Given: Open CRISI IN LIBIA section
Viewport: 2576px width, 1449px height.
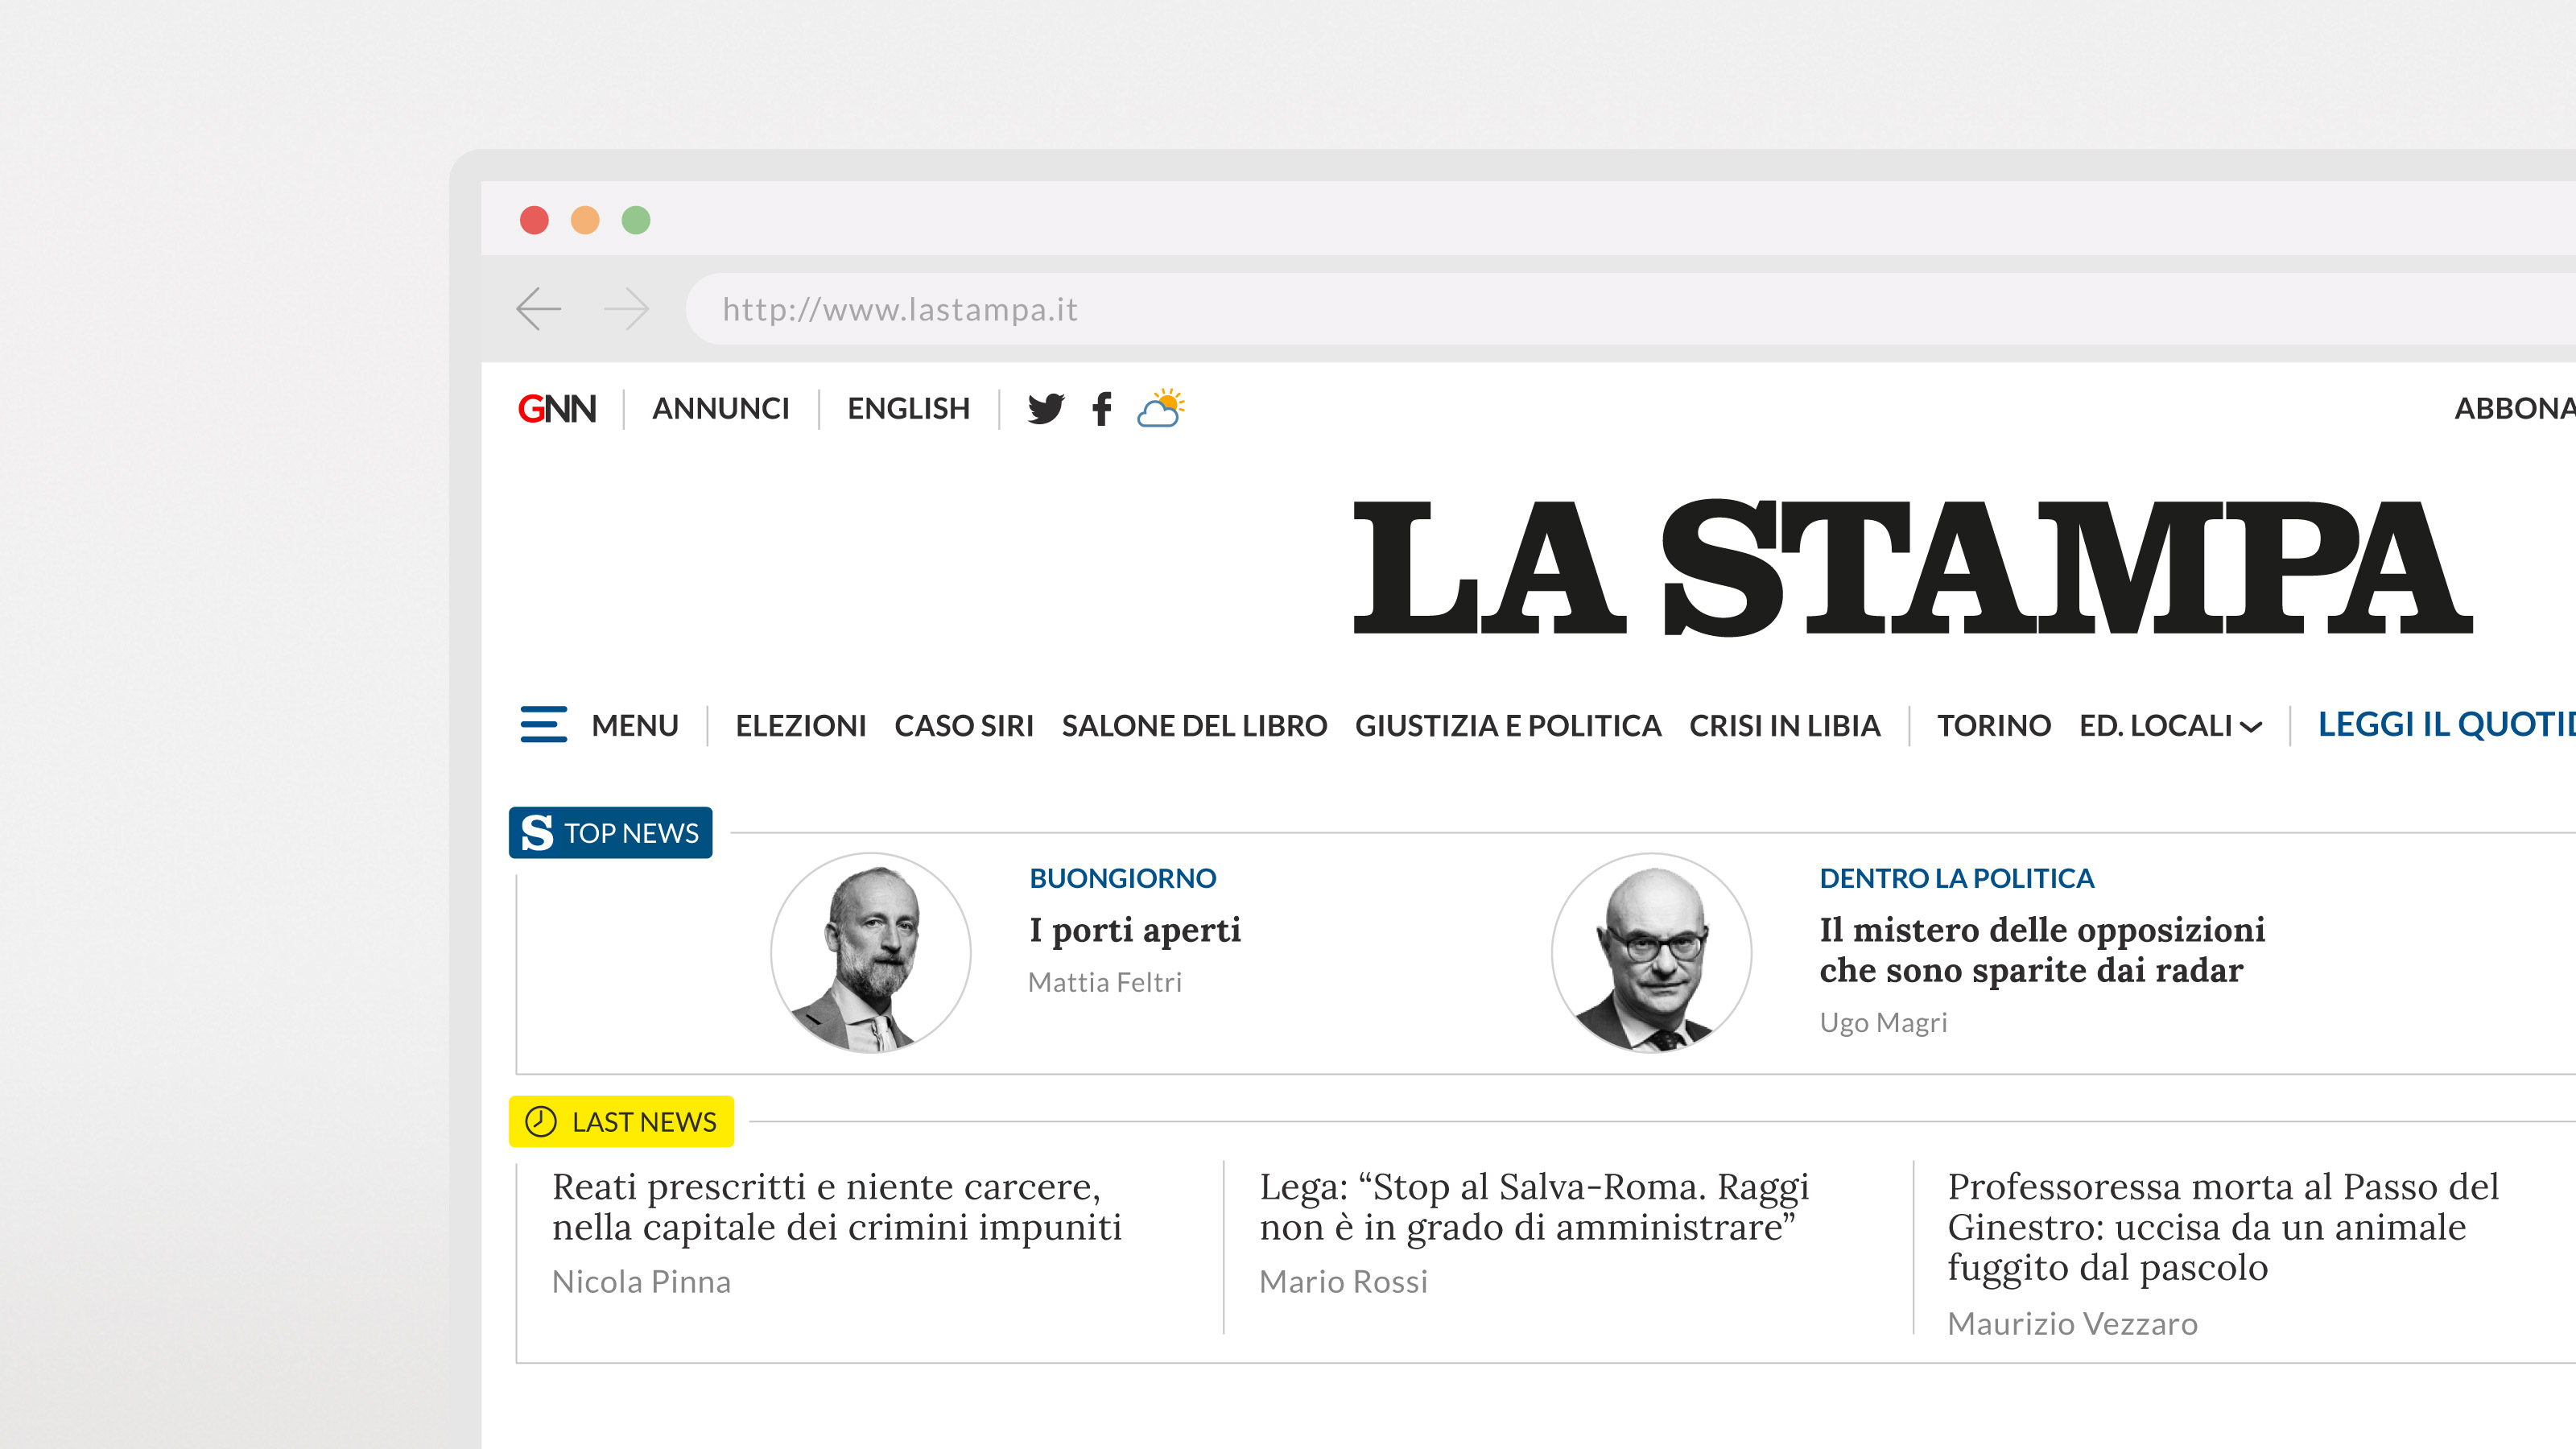Looking at the screenshot, I should coord(1785,725).
